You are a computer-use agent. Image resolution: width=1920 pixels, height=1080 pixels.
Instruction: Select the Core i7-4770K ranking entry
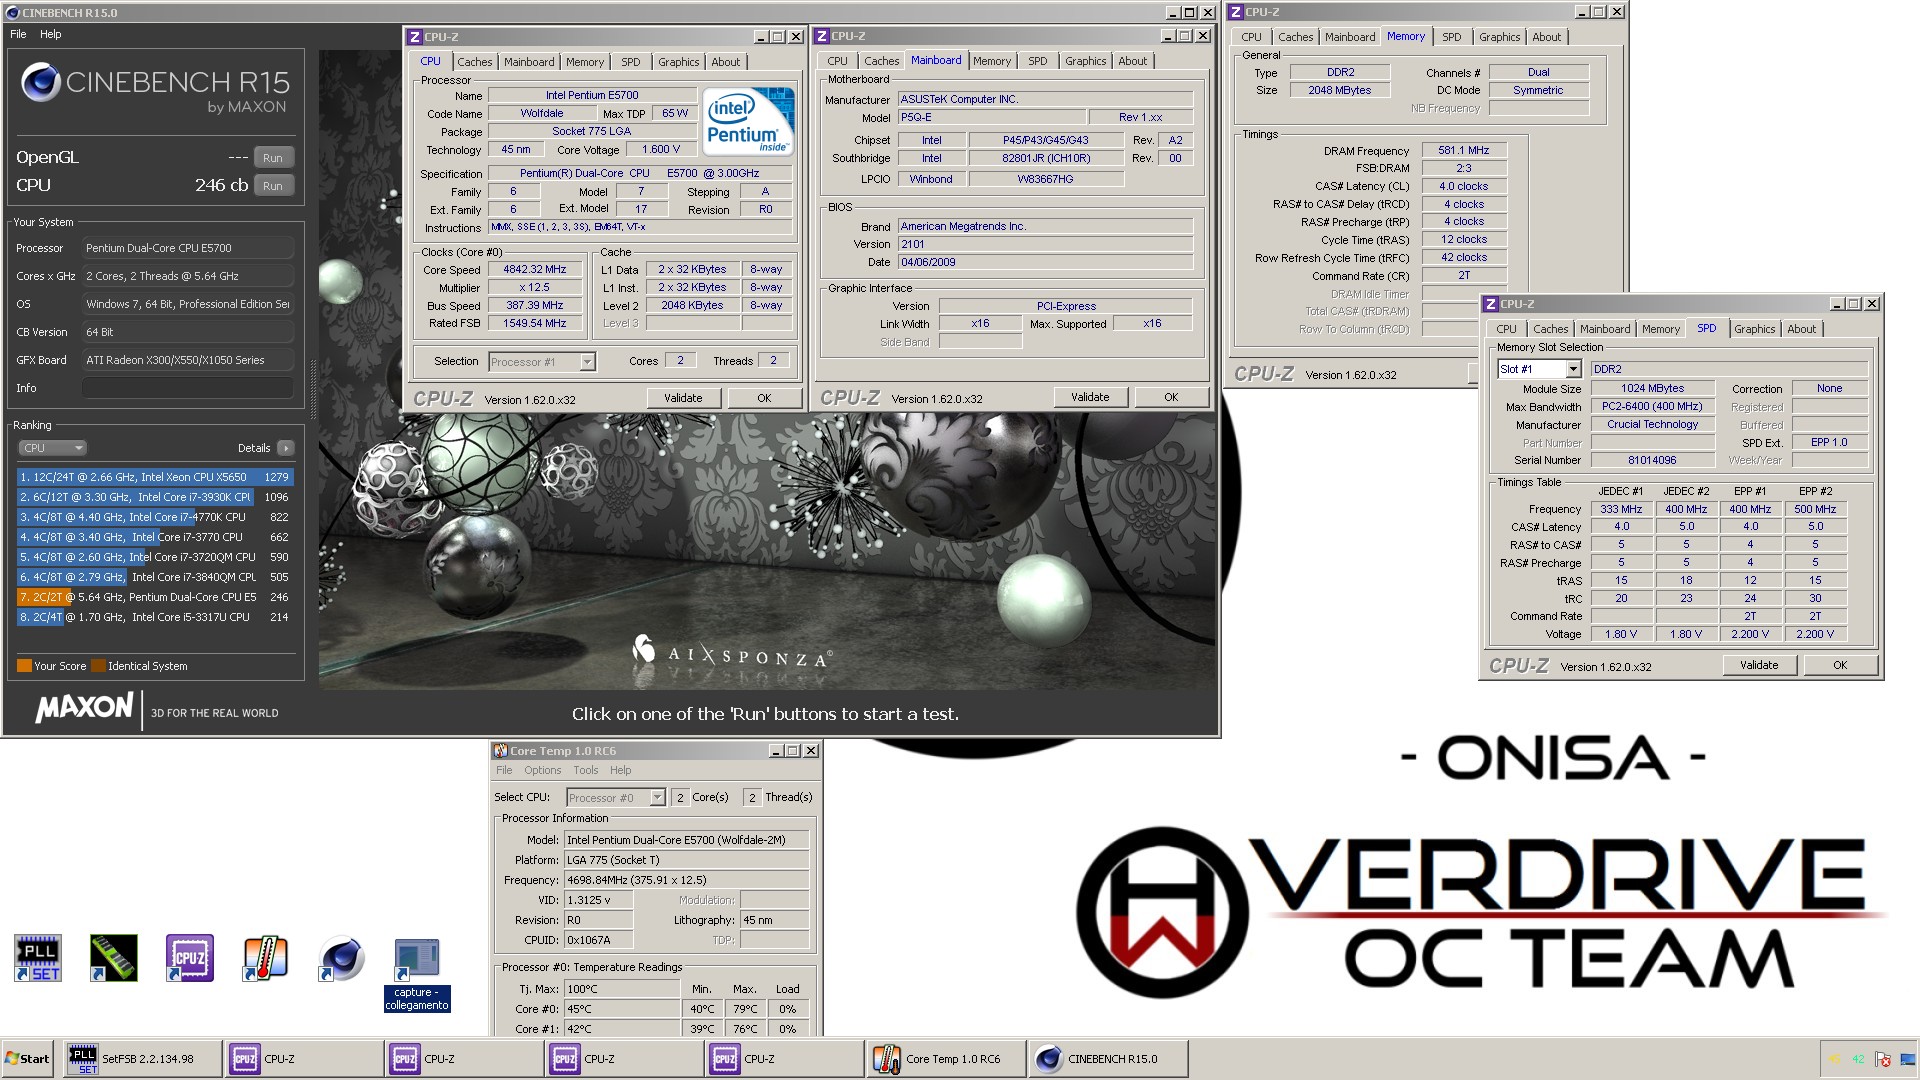tap(155, 517)
